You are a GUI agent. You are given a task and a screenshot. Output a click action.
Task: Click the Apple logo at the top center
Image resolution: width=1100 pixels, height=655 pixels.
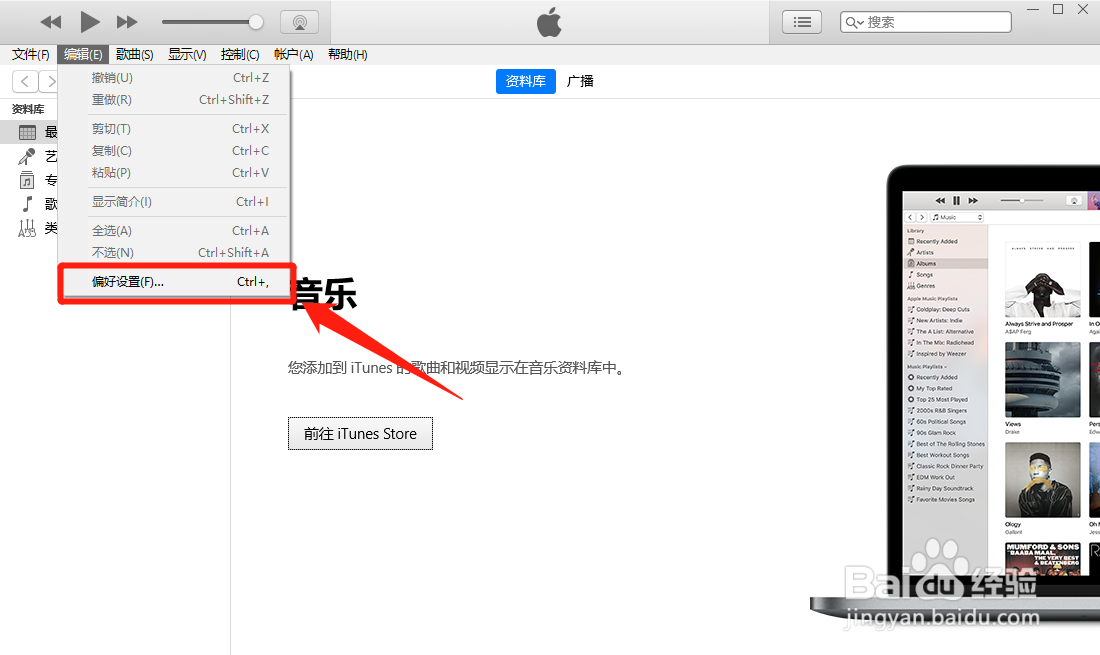pos(549,21)
